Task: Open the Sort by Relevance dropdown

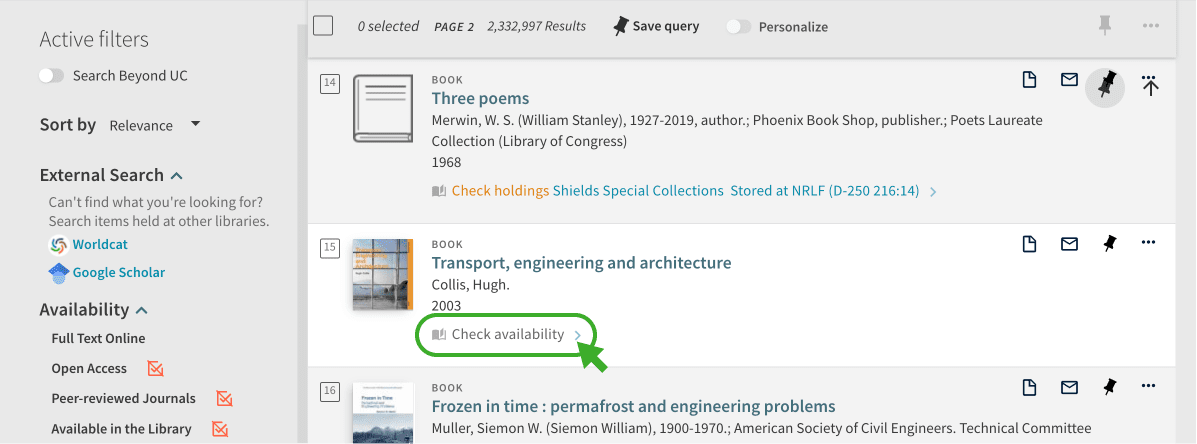Action: click(154, 125)
